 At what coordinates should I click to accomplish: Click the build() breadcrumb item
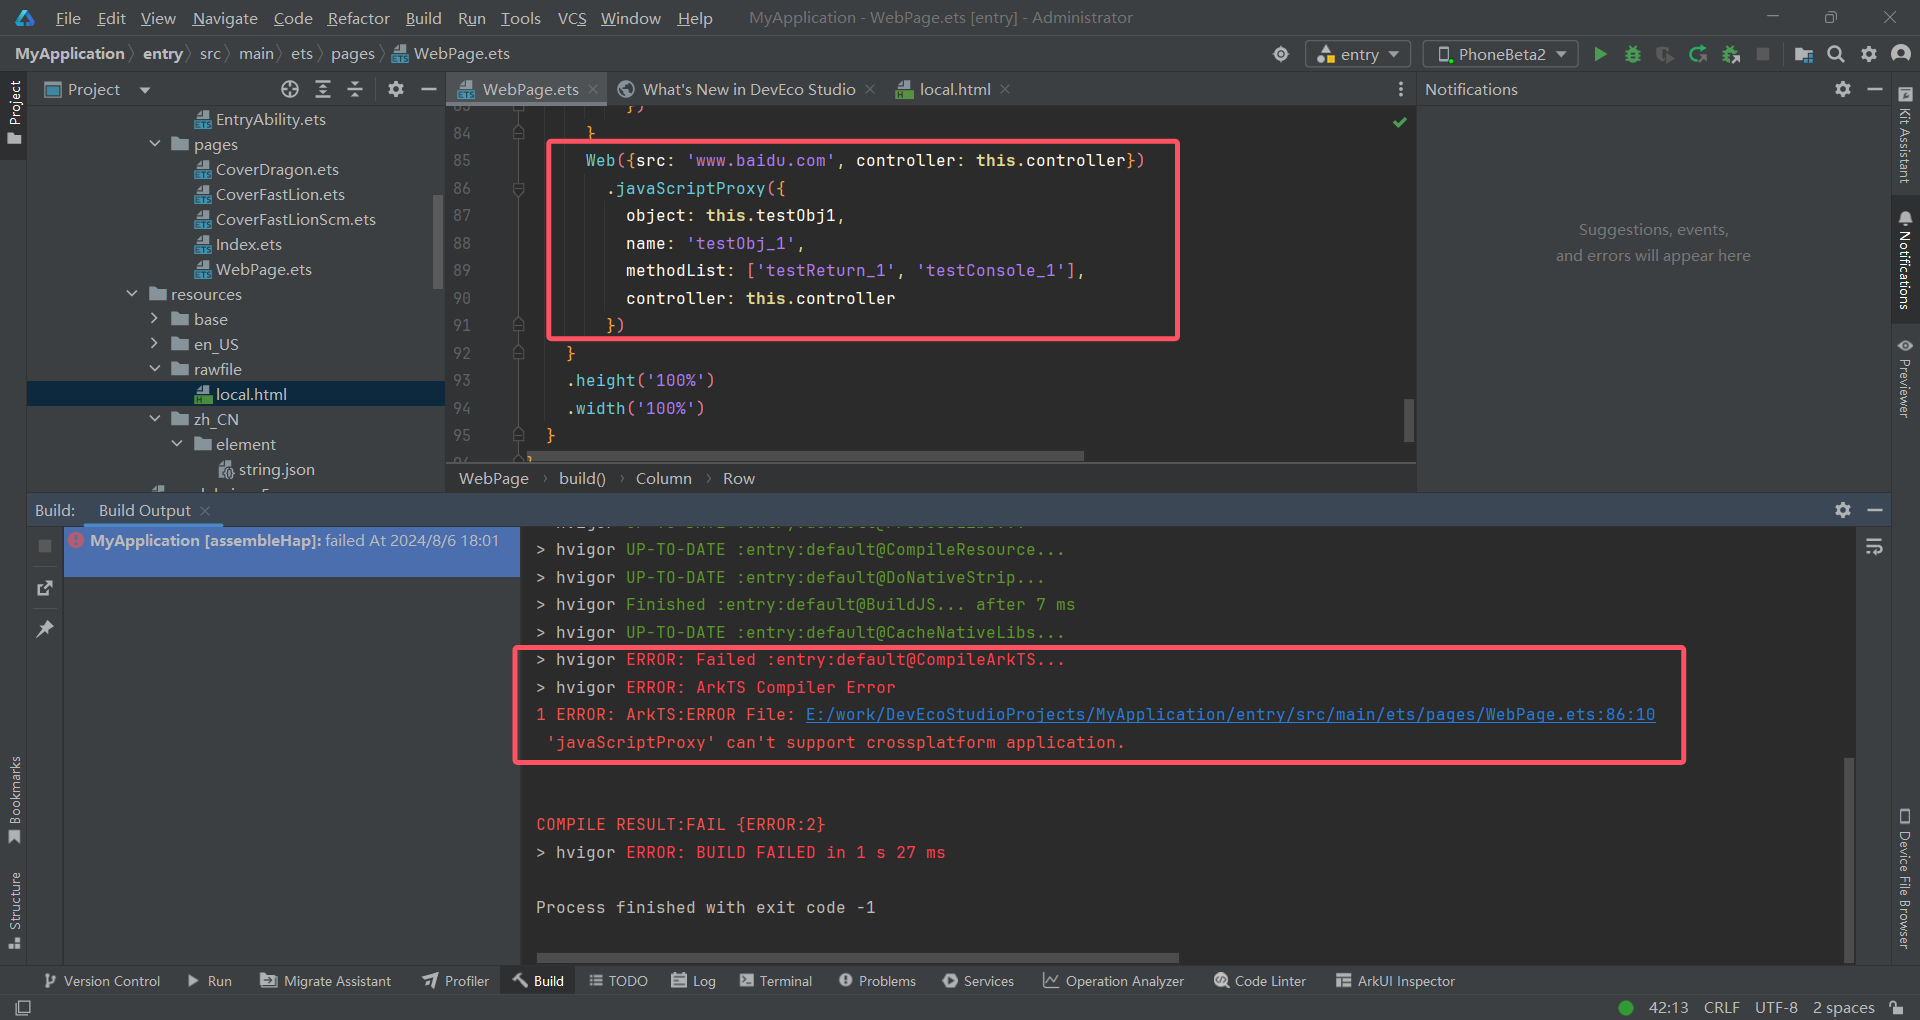(582, 478)
